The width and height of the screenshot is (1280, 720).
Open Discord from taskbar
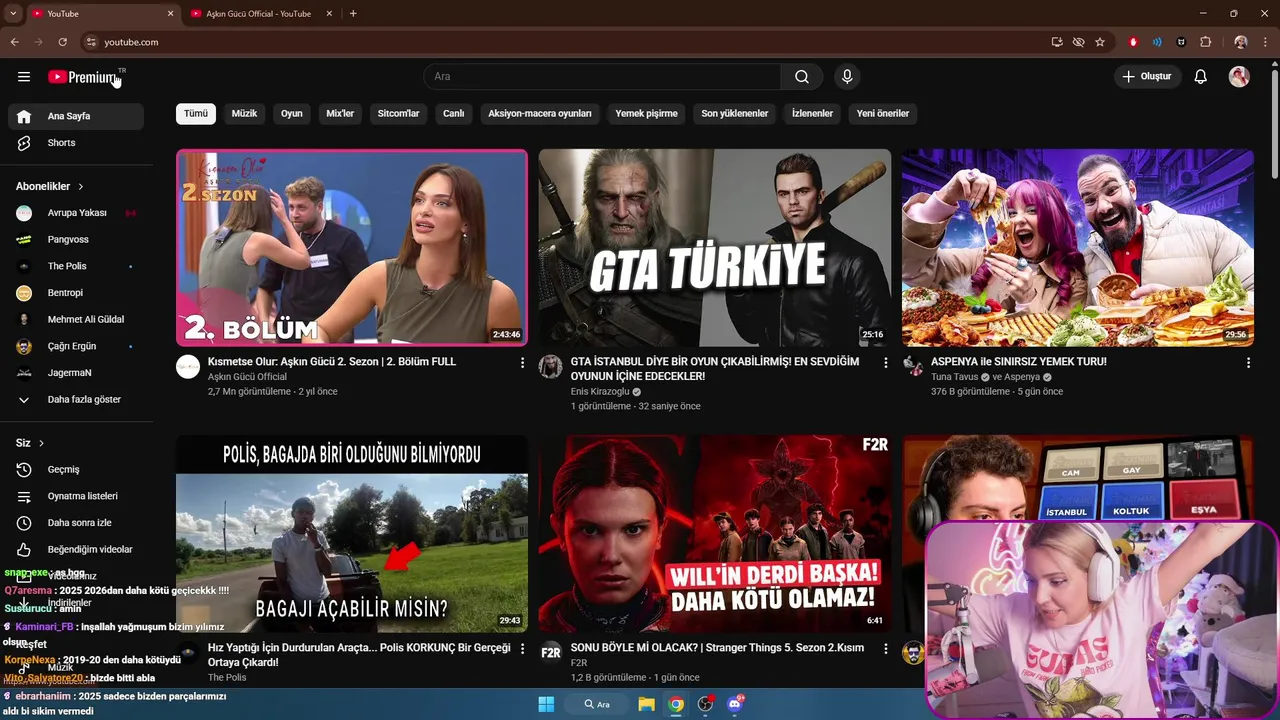coord(735,704)
